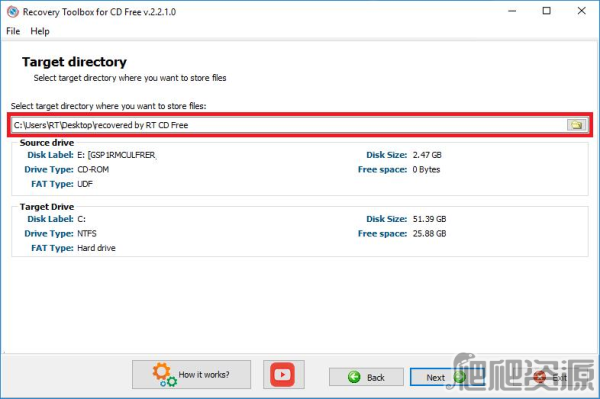This screenshot has height=399, width=600.
Task: Click the Target Drive group title
Action: pyautogui.click(x=47, y=207)
